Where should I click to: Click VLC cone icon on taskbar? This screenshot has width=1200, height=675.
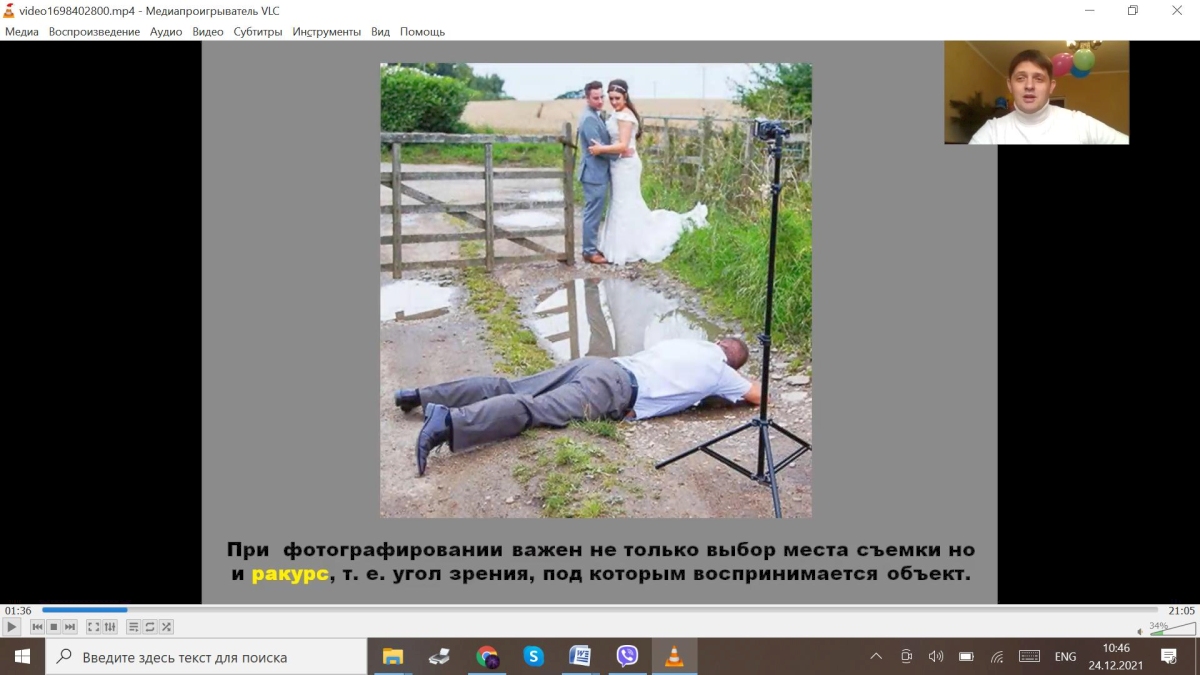[x=674, y=657]
